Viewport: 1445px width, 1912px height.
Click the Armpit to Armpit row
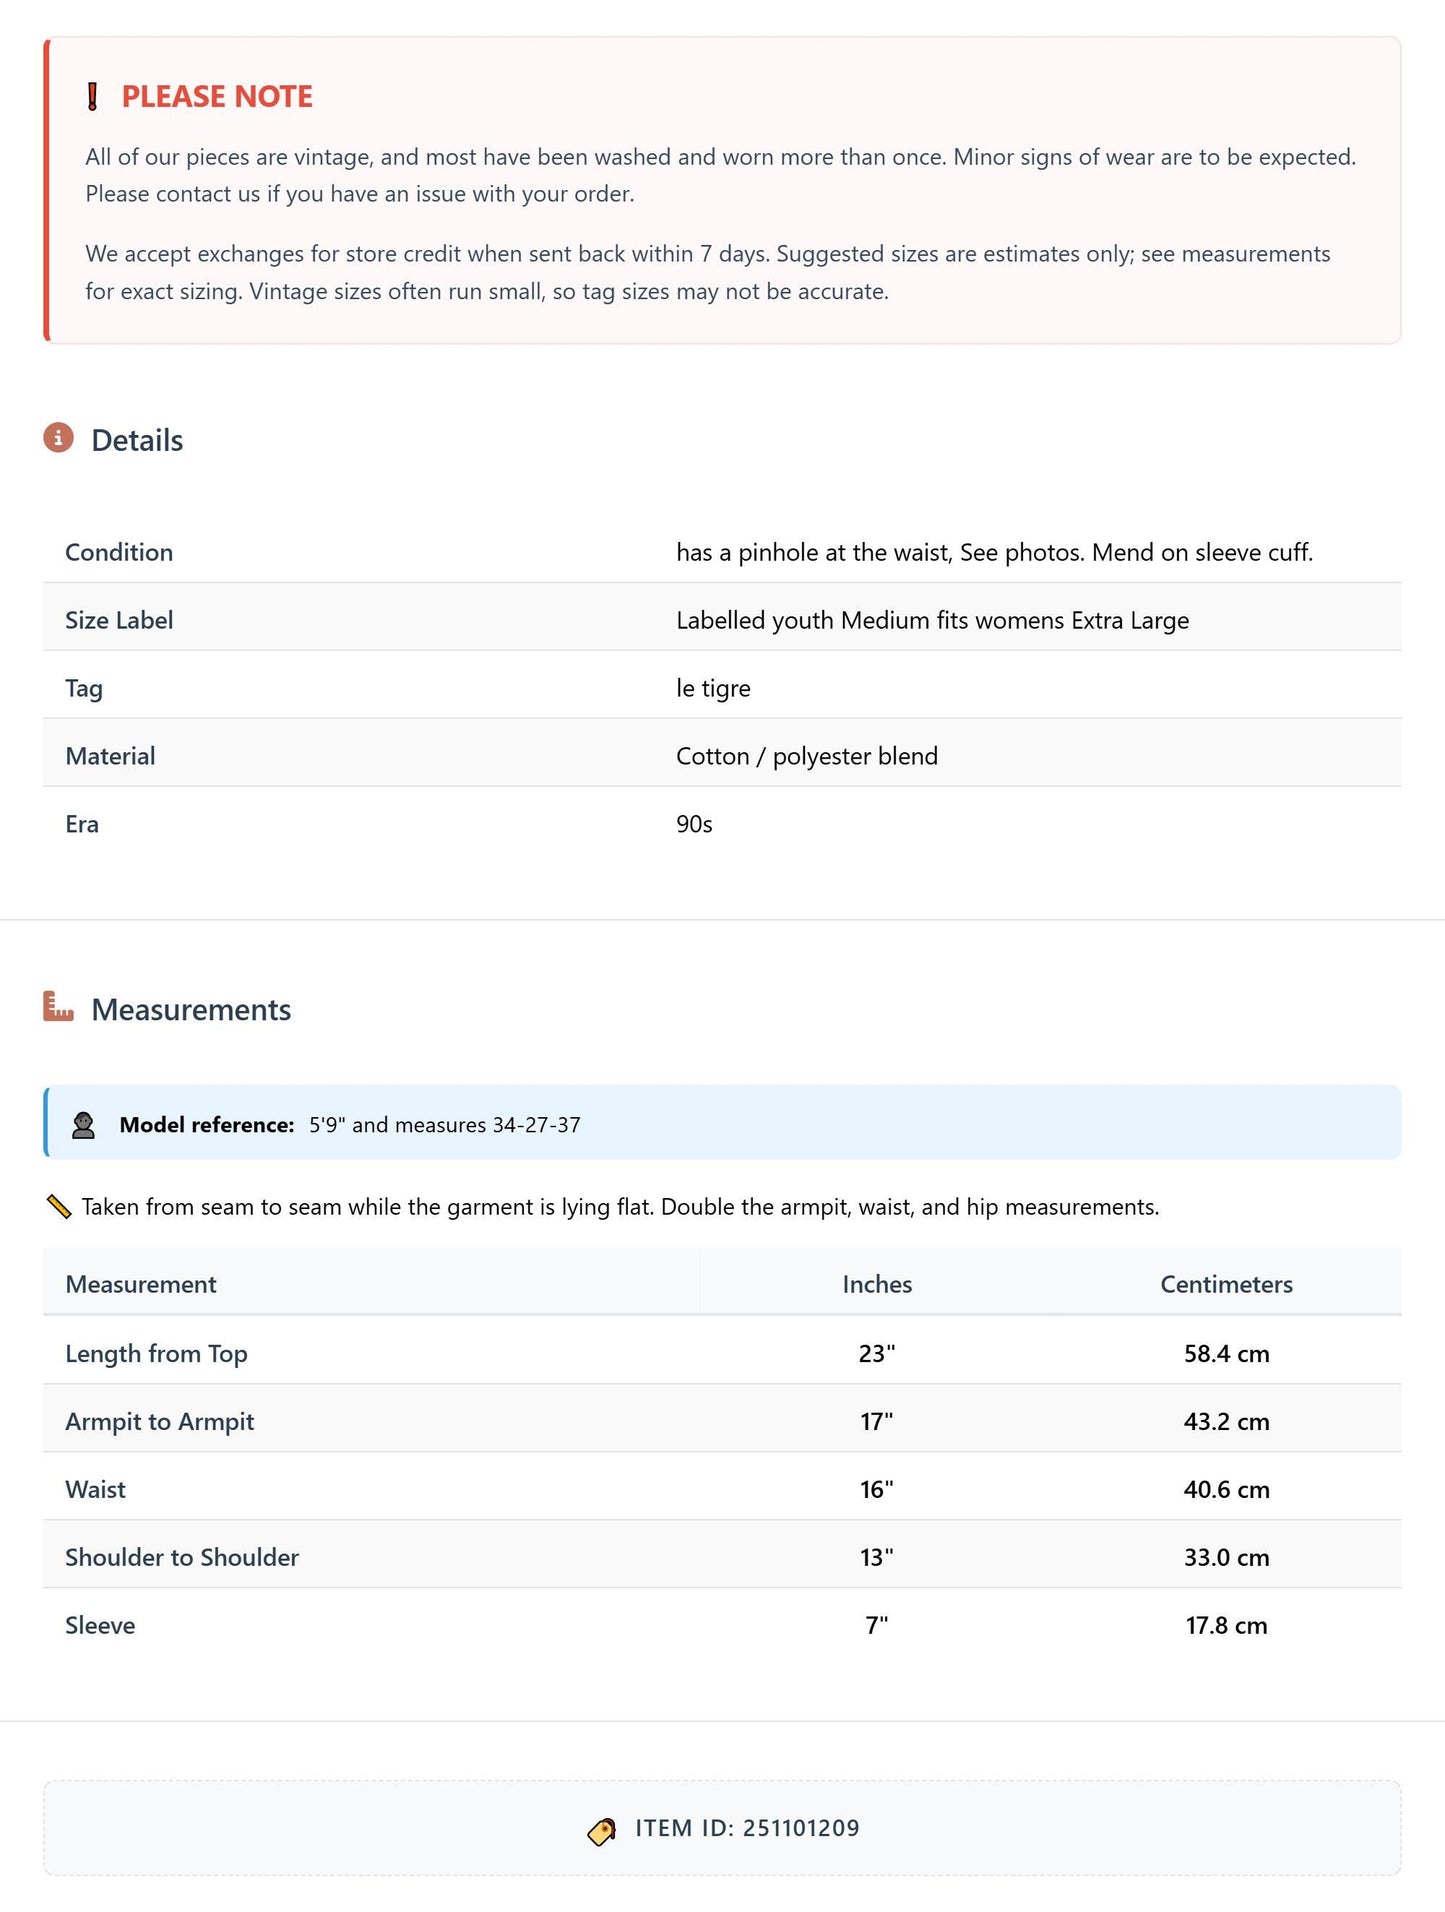tap(722, 1422)
